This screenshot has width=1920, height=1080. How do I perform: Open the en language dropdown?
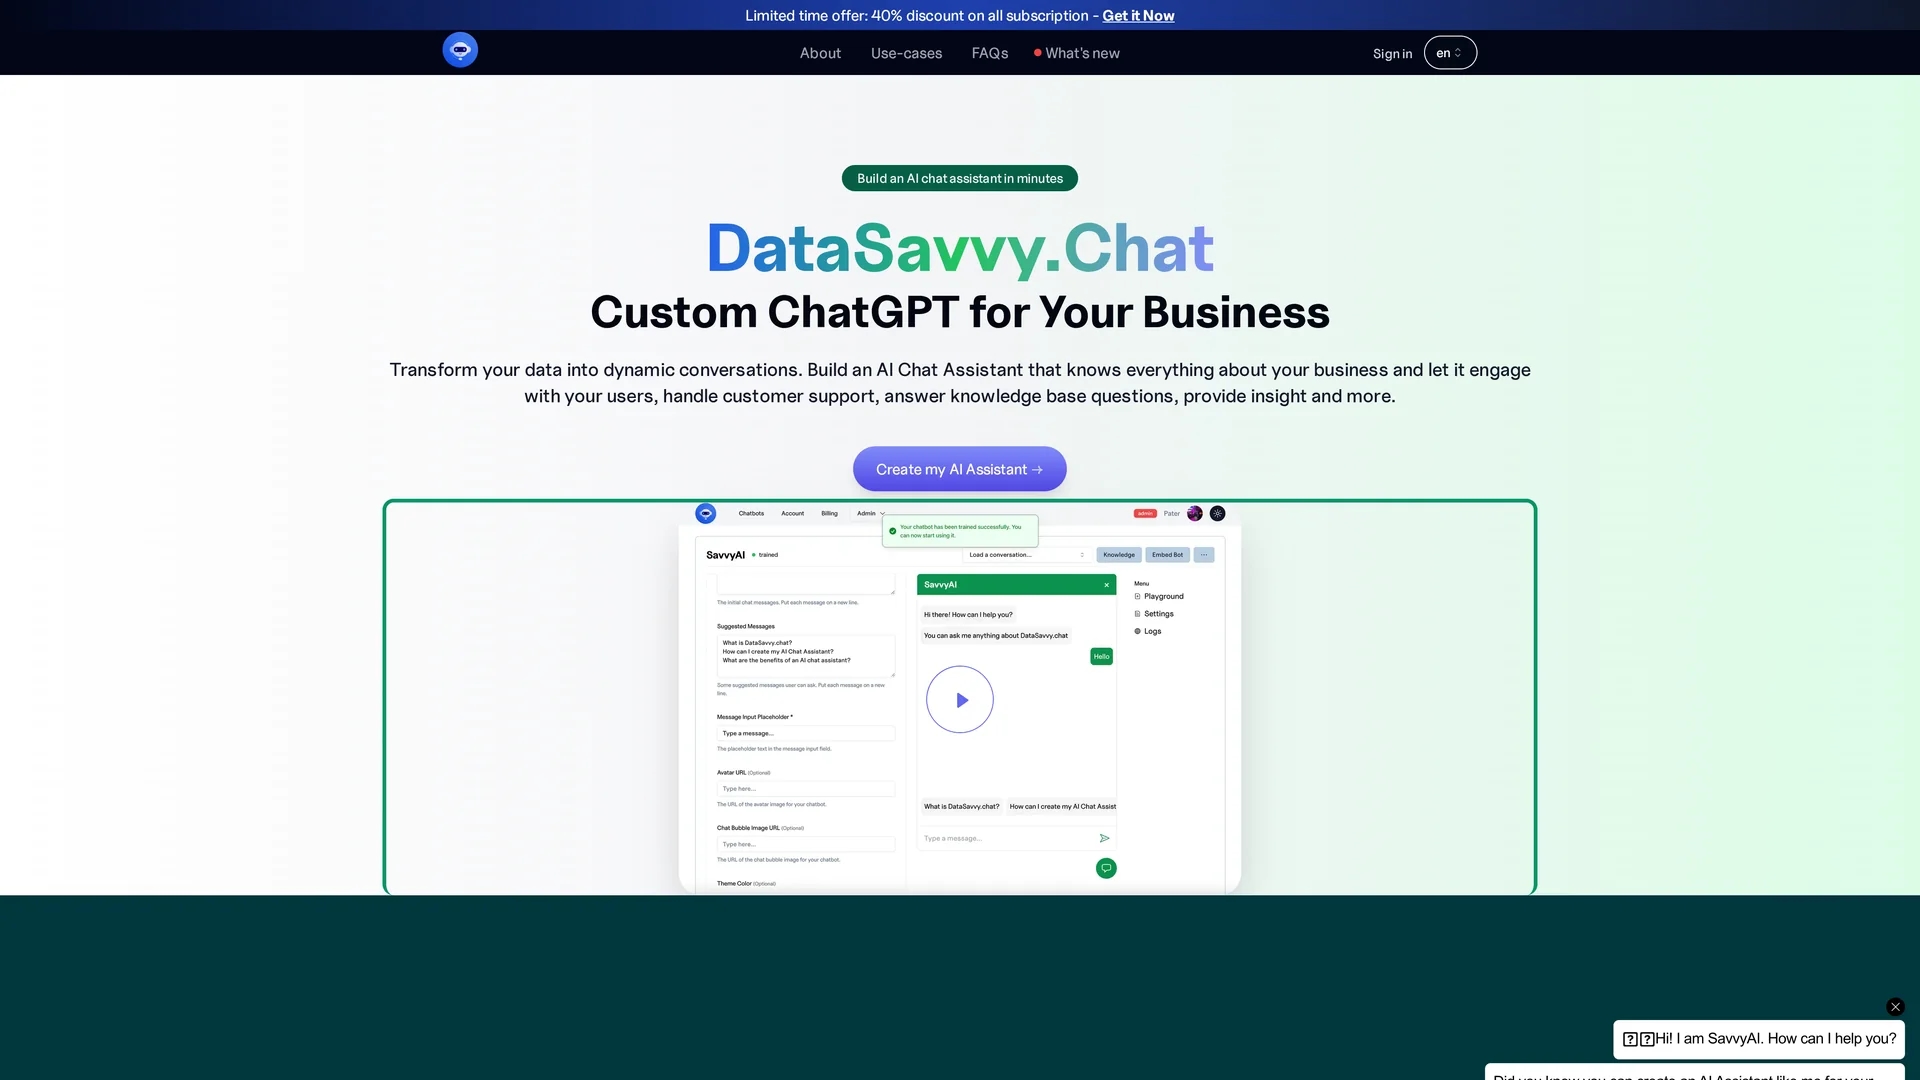tap(1450, 53)
